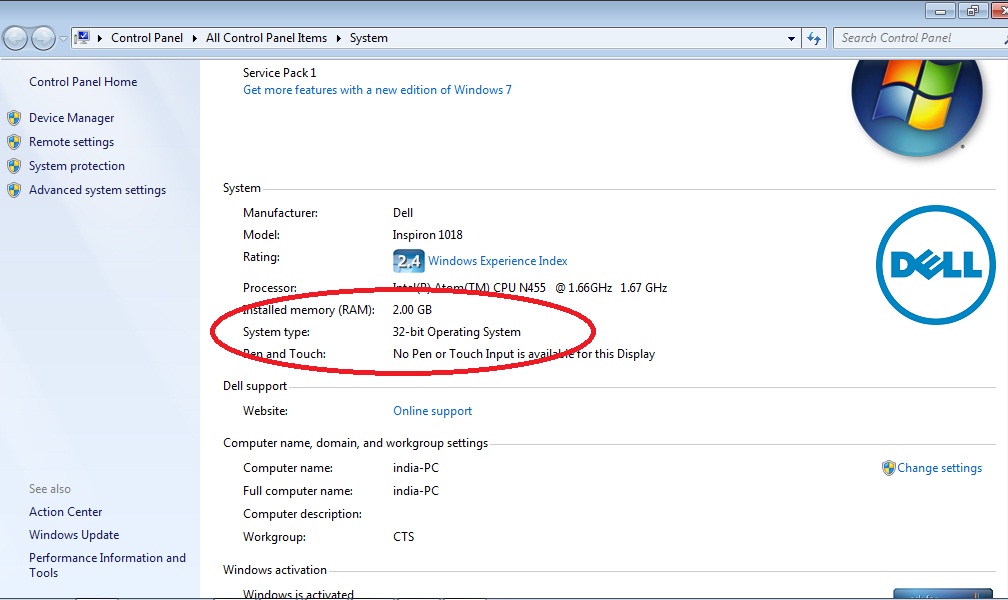Click the Inspiron 1018 model value
Screen dimensions: 1008x600
click(428, 235)
